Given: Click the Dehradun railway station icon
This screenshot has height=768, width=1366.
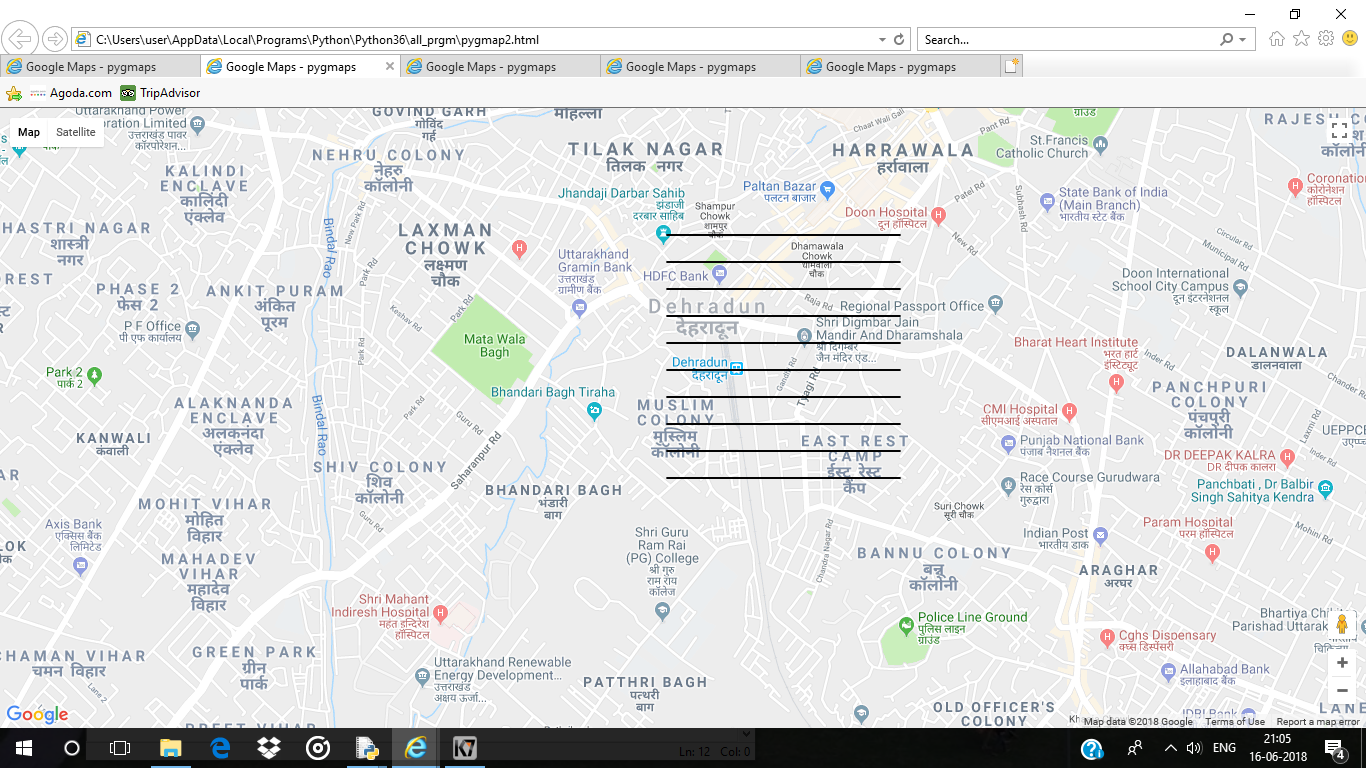Looking at the screenshot, I should pyautogui.click(x=737, y=368).
